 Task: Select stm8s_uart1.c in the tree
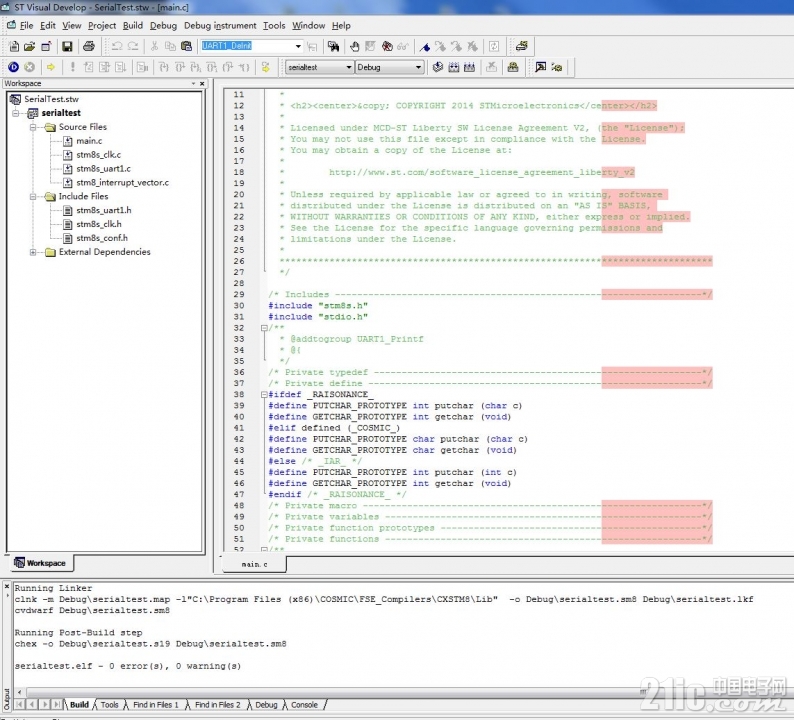[x=103, y=169]
